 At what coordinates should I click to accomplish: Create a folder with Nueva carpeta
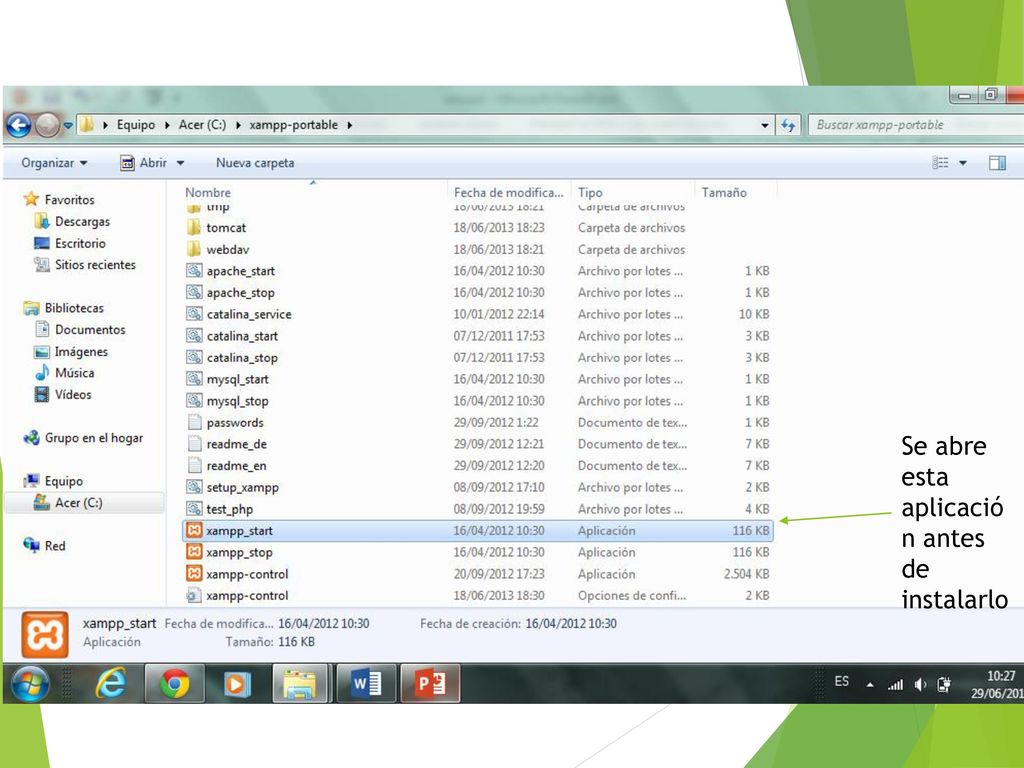[255, 163]
